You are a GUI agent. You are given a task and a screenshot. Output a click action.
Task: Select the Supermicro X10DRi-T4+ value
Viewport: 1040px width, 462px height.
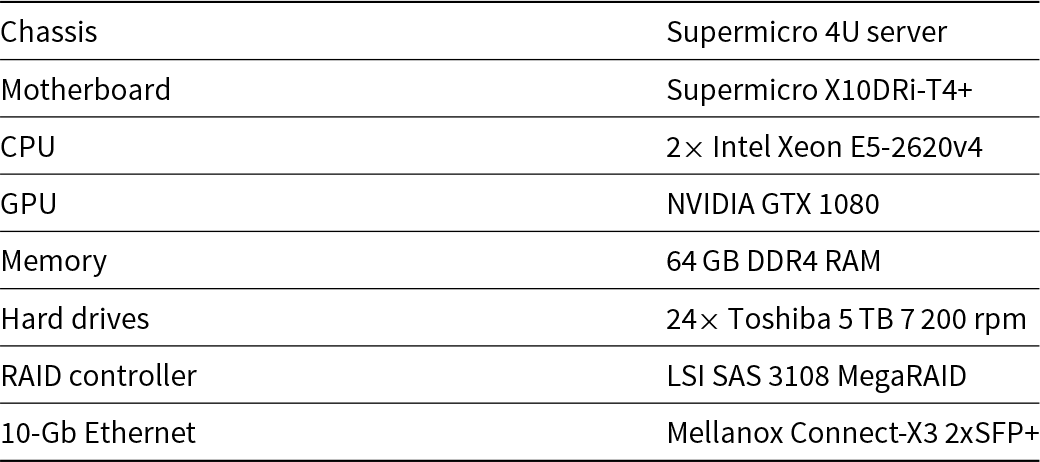[x=820, y=90]
